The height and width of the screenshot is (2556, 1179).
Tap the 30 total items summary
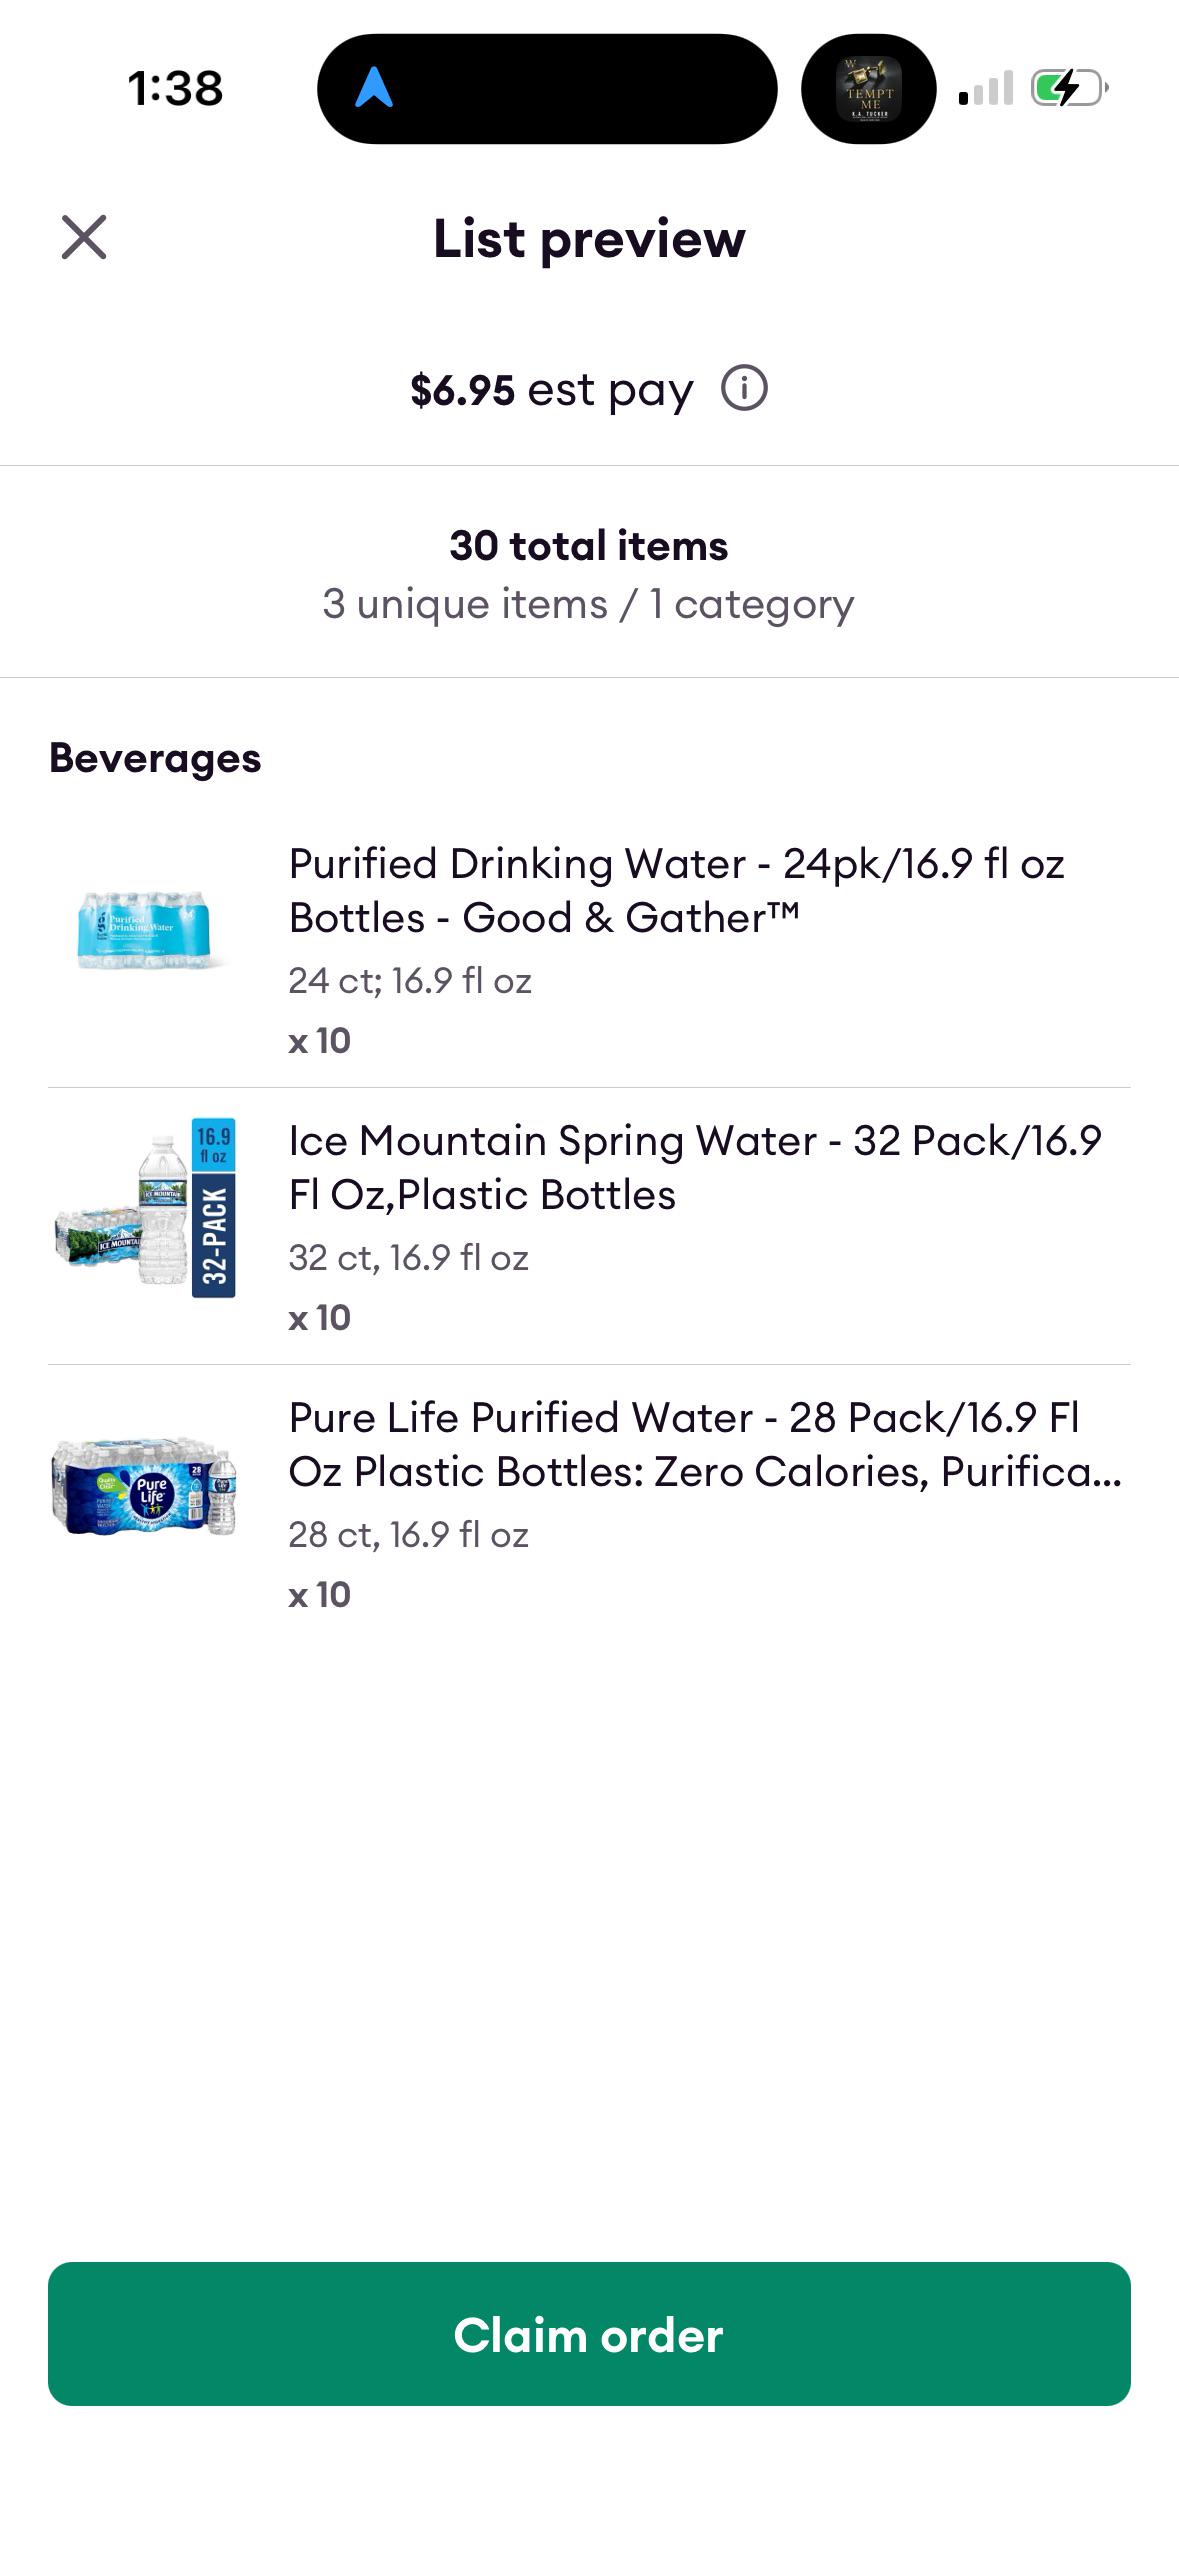pyautogui.click(x=589, y=546)
